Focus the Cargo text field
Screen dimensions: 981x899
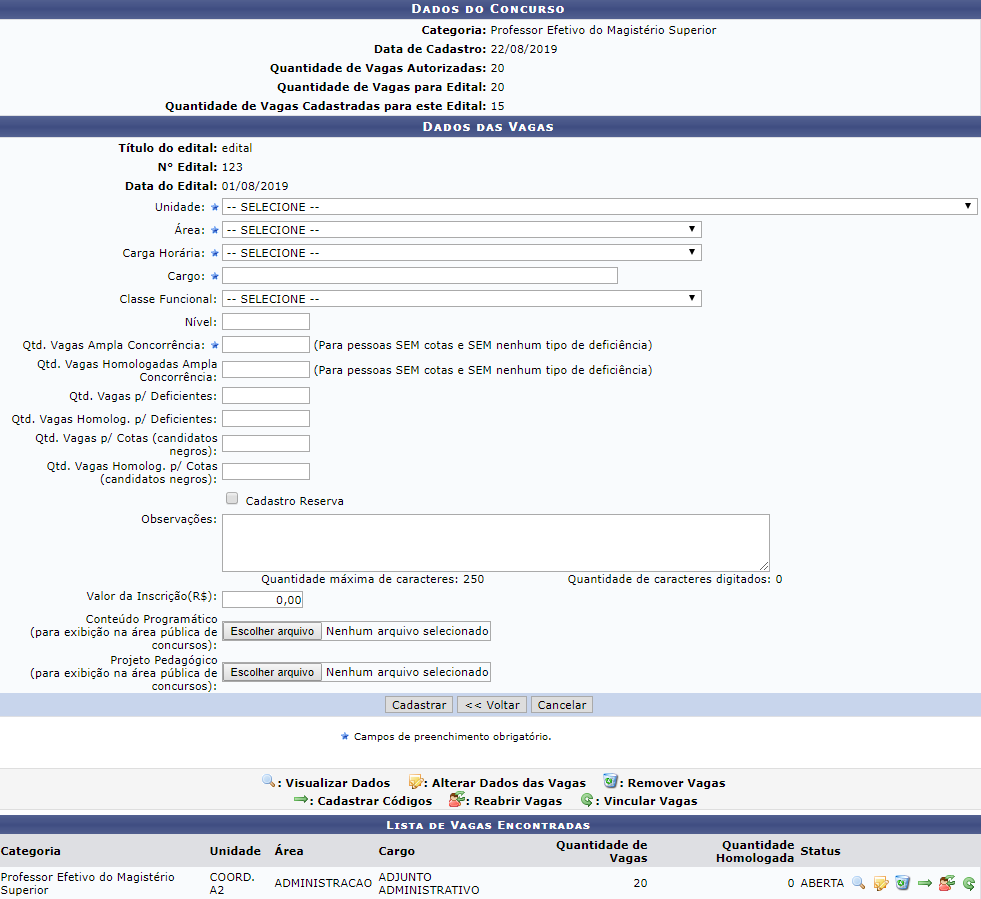[420, 276]
